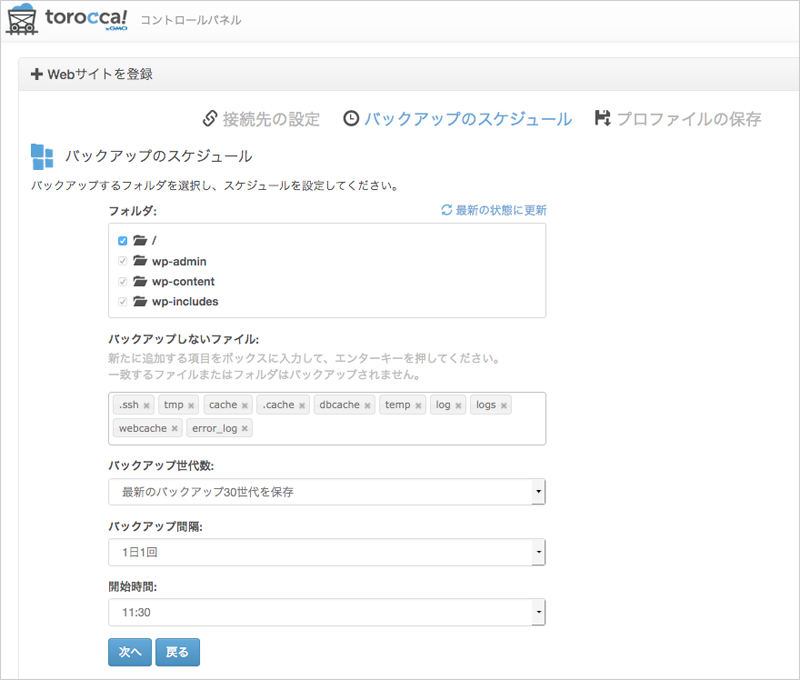Click the 戻る button

pos(178,652)
